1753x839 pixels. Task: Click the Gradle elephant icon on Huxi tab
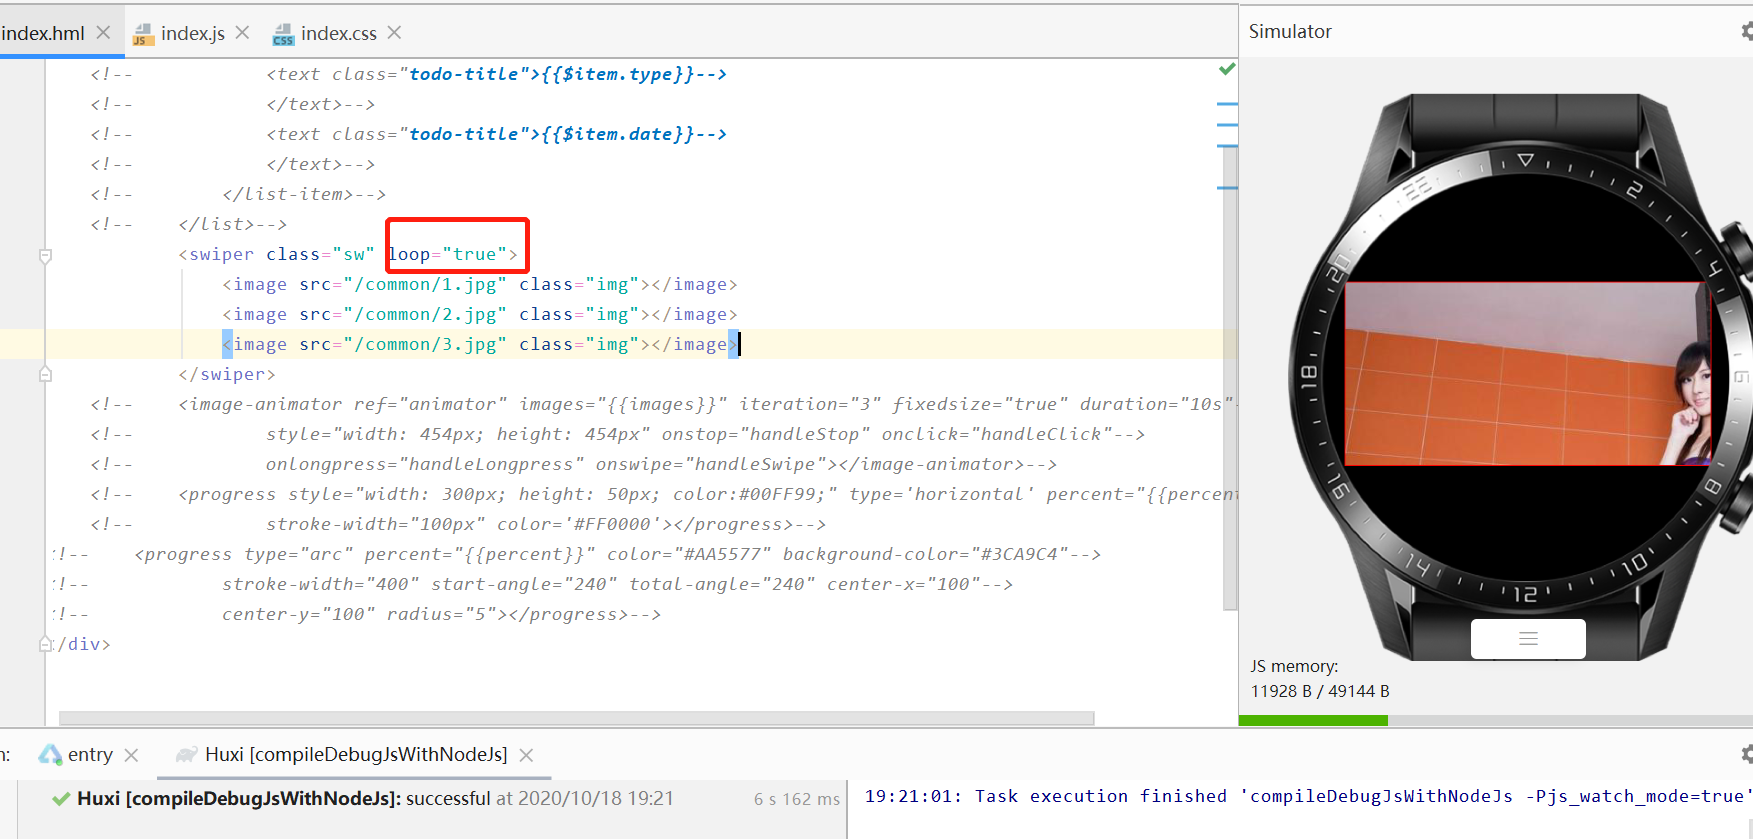(186, 755)
